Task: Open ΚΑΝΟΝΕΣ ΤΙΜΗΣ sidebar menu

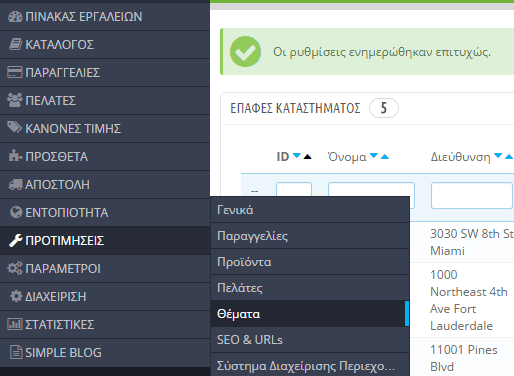Action: 105,129
